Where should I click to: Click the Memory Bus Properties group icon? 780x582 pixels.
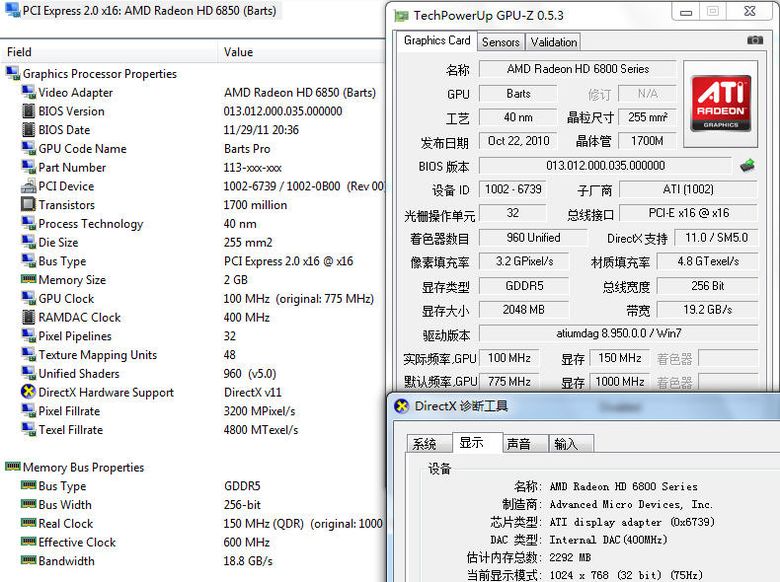12,466
